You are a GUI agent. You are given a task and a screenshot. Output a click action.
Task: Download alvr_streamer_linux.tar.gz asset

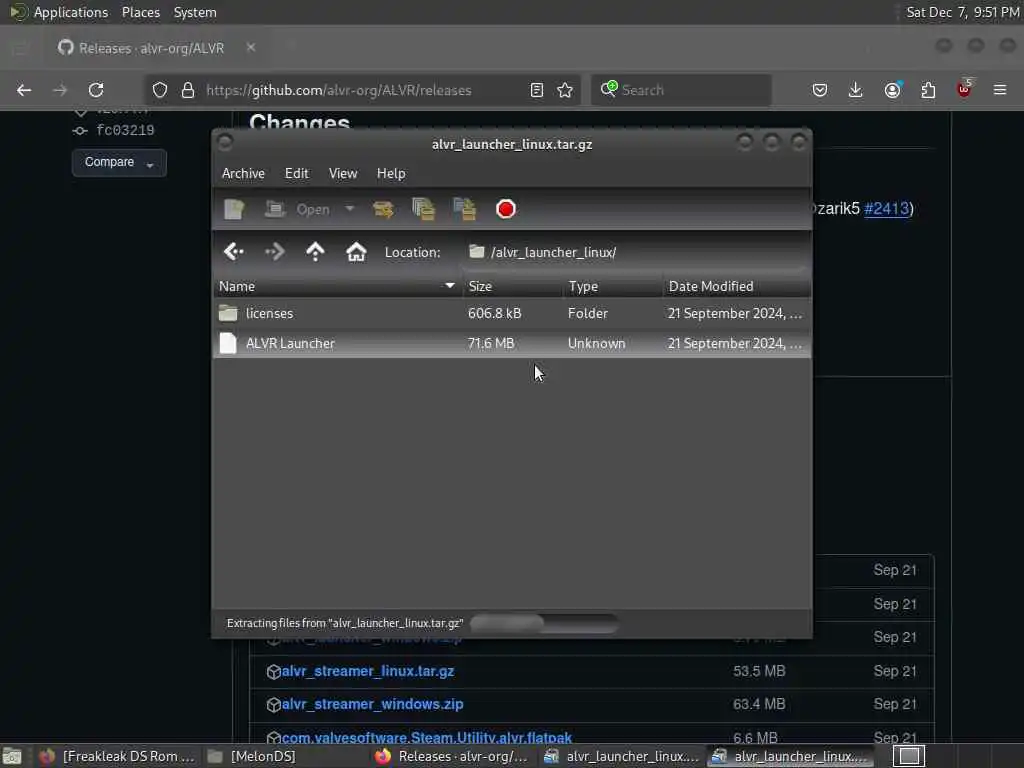coord(368,671)
